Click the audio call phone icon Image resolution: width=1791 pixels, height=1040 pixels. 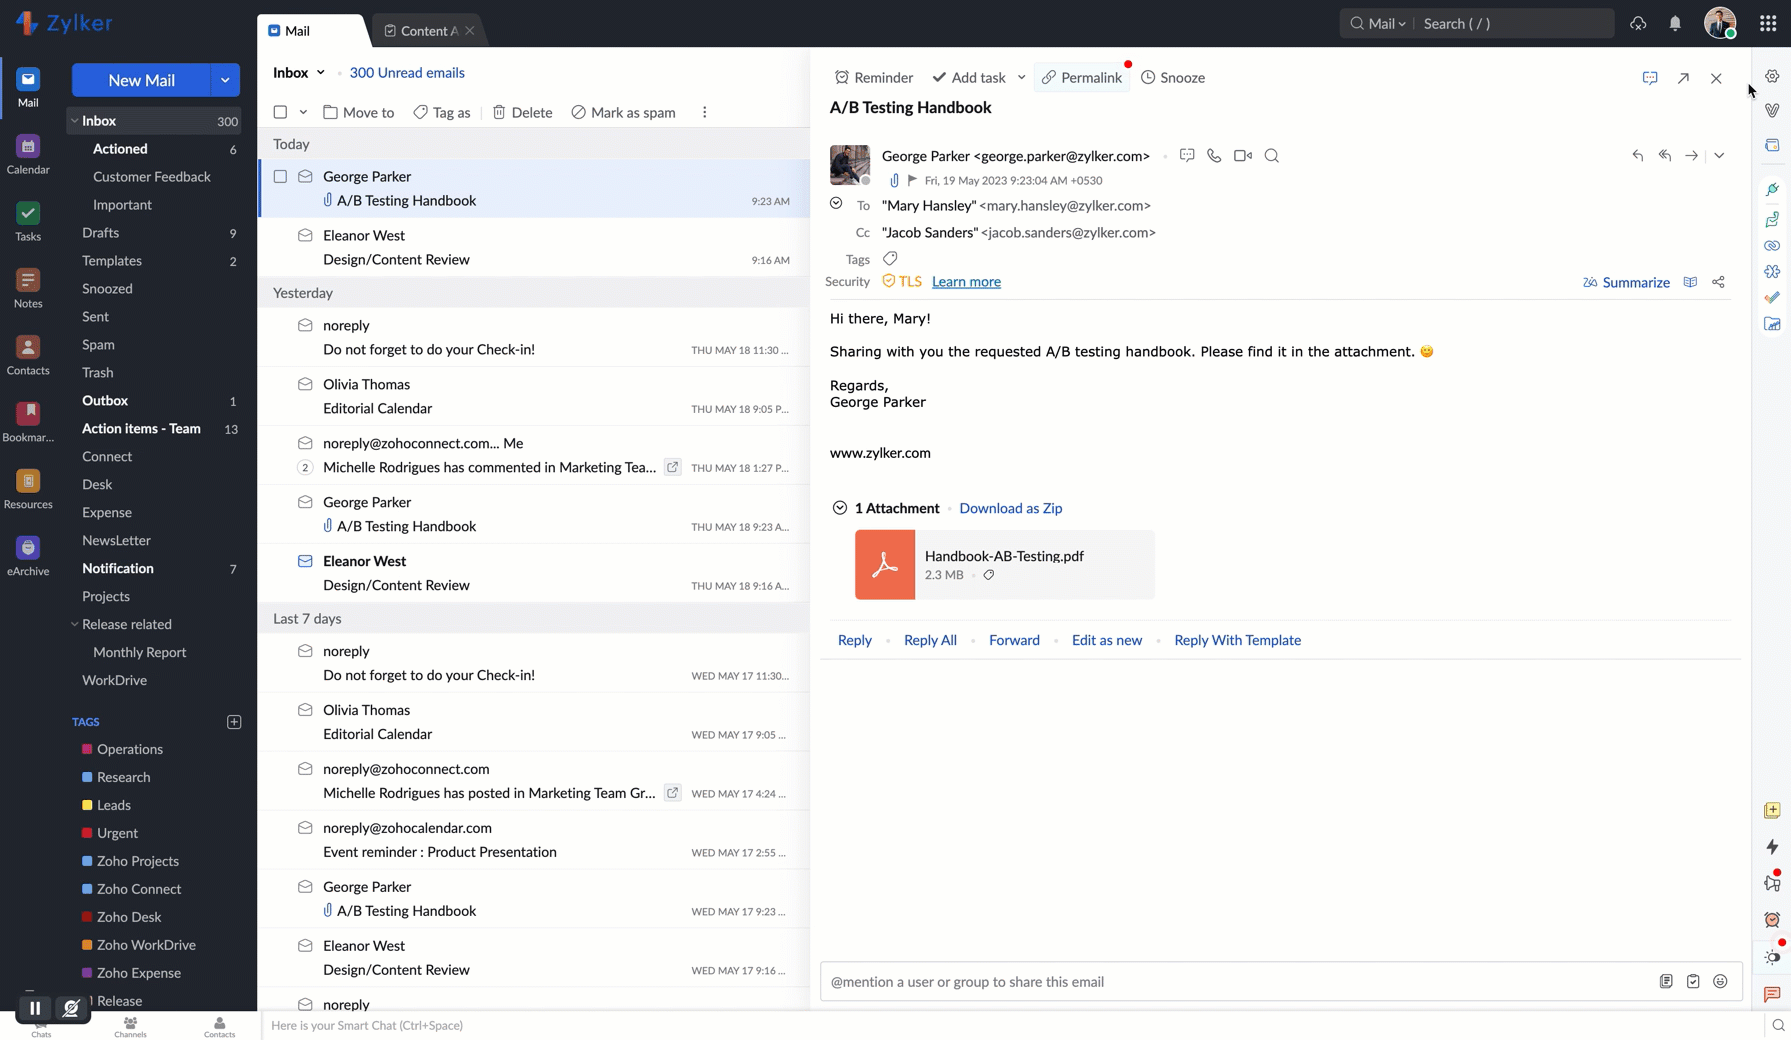pyautogui.click(x=1214, y=156)
